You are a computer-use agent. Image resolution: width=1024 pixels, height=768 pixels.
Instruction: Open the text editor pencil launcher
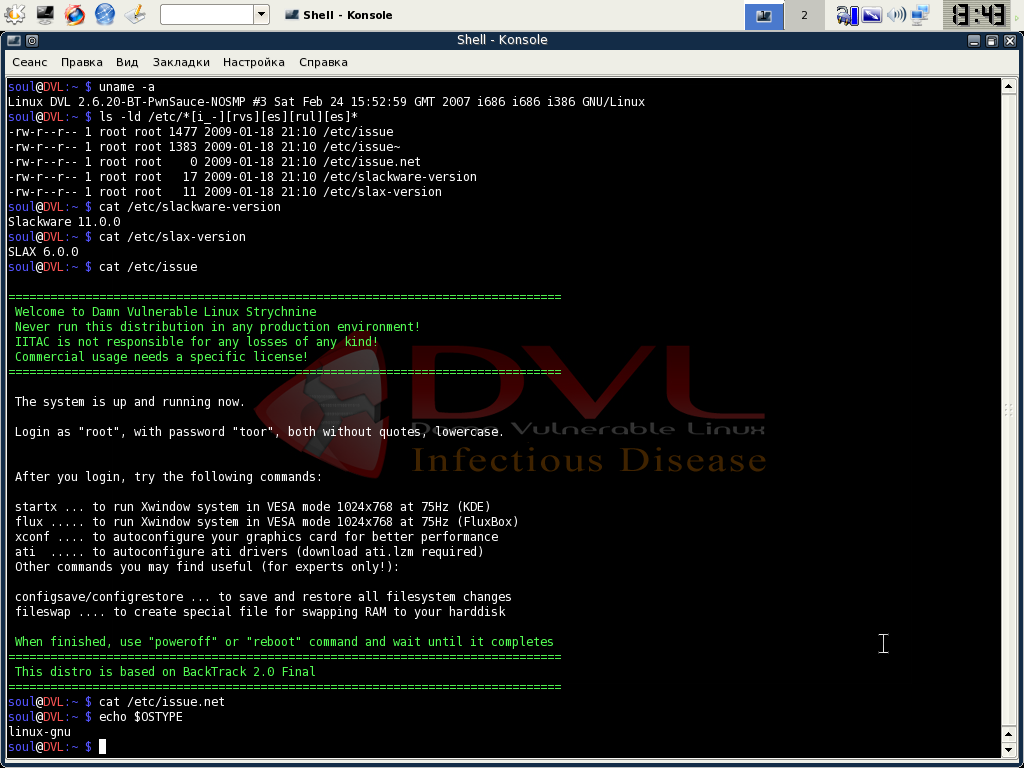tap(135, 14)
